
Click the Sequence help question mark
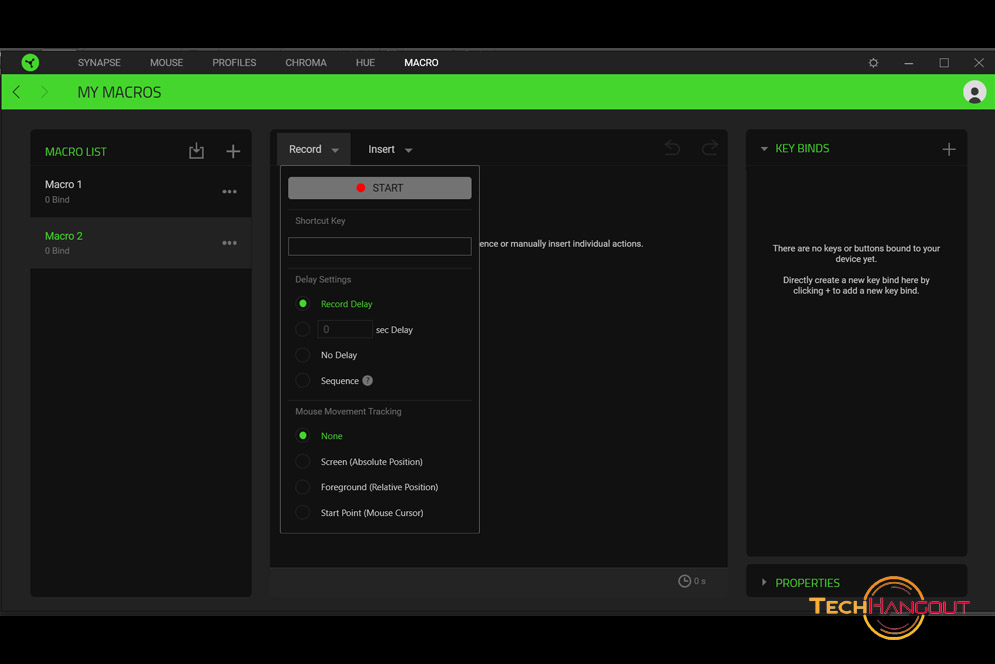pos(367,381)
